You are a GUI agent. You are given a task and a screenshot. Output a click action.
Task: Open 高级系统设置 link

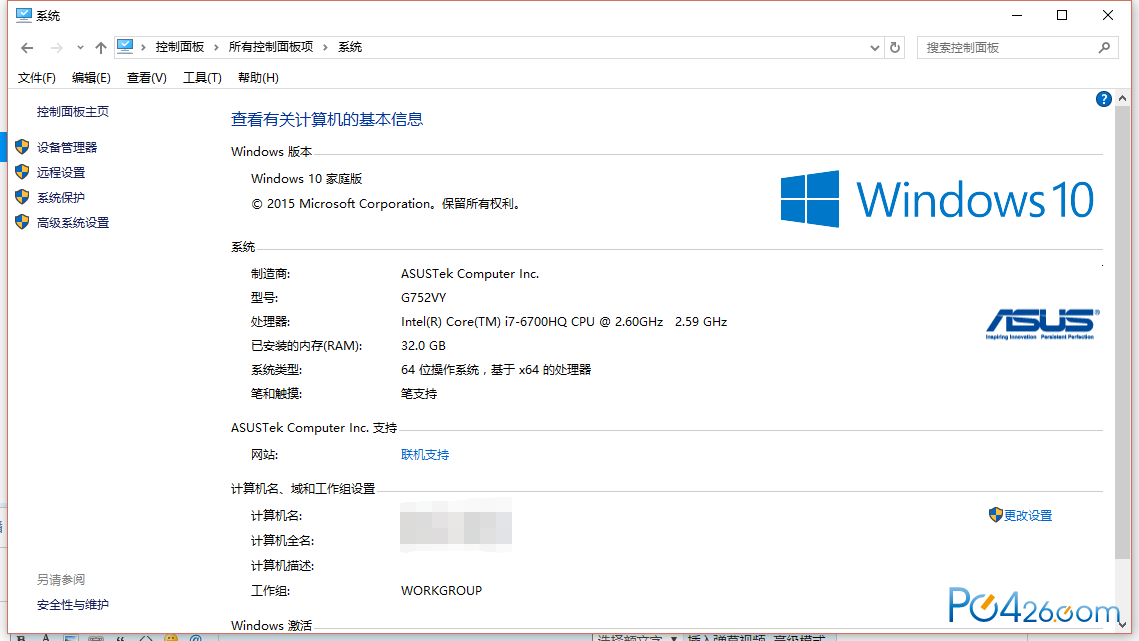click(73, 223)
